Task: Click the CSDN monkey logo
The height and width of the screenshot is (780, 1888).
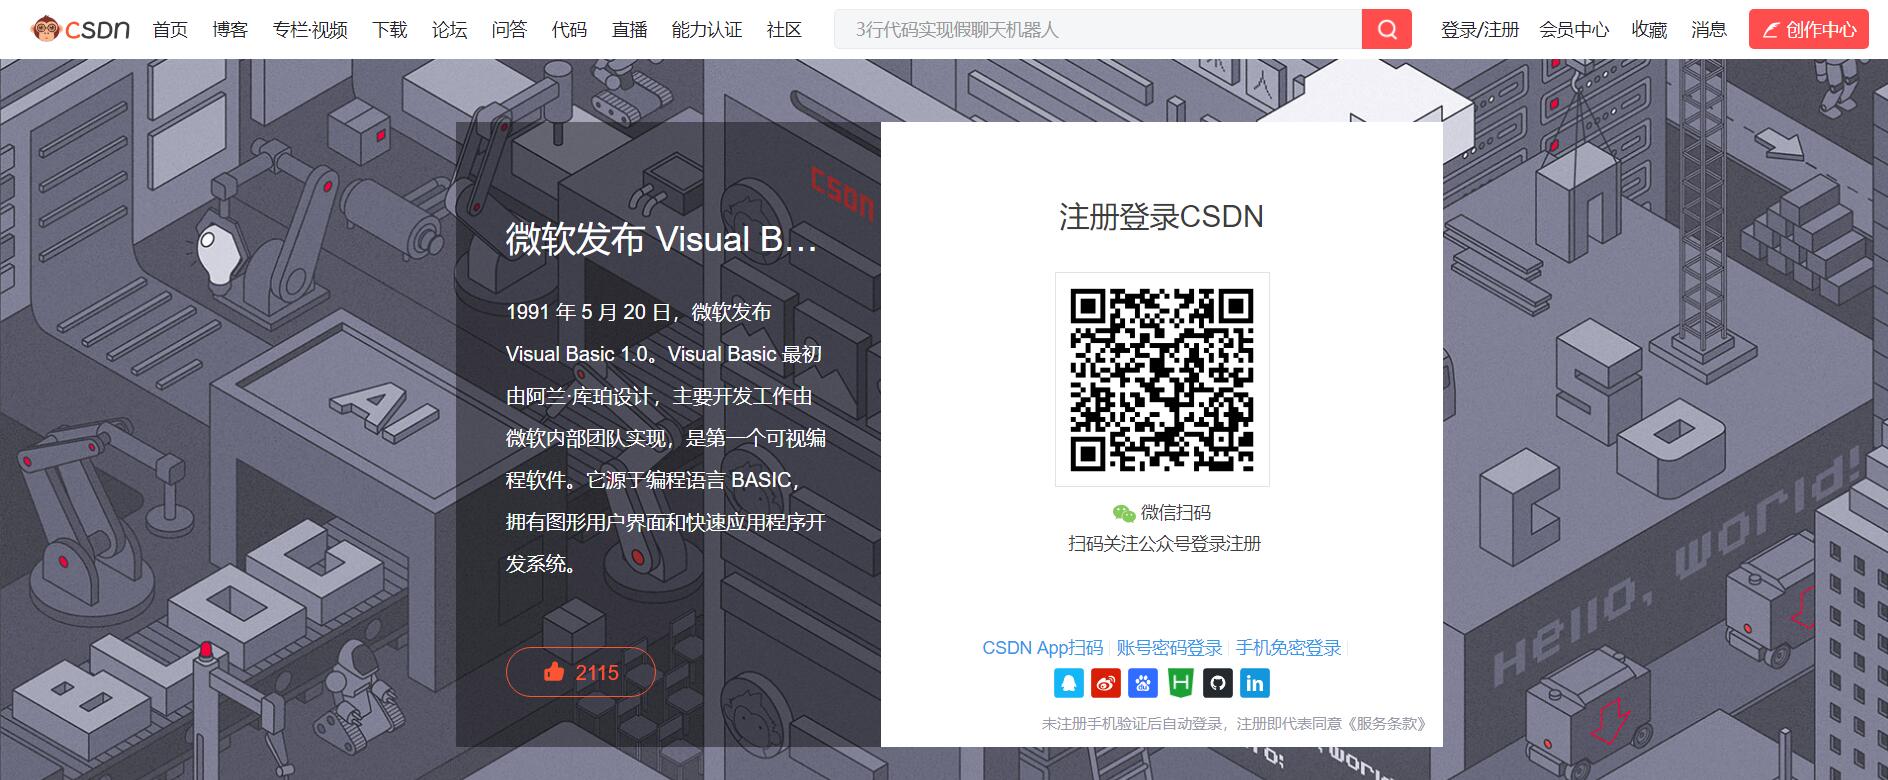Action: coord(80,29)
